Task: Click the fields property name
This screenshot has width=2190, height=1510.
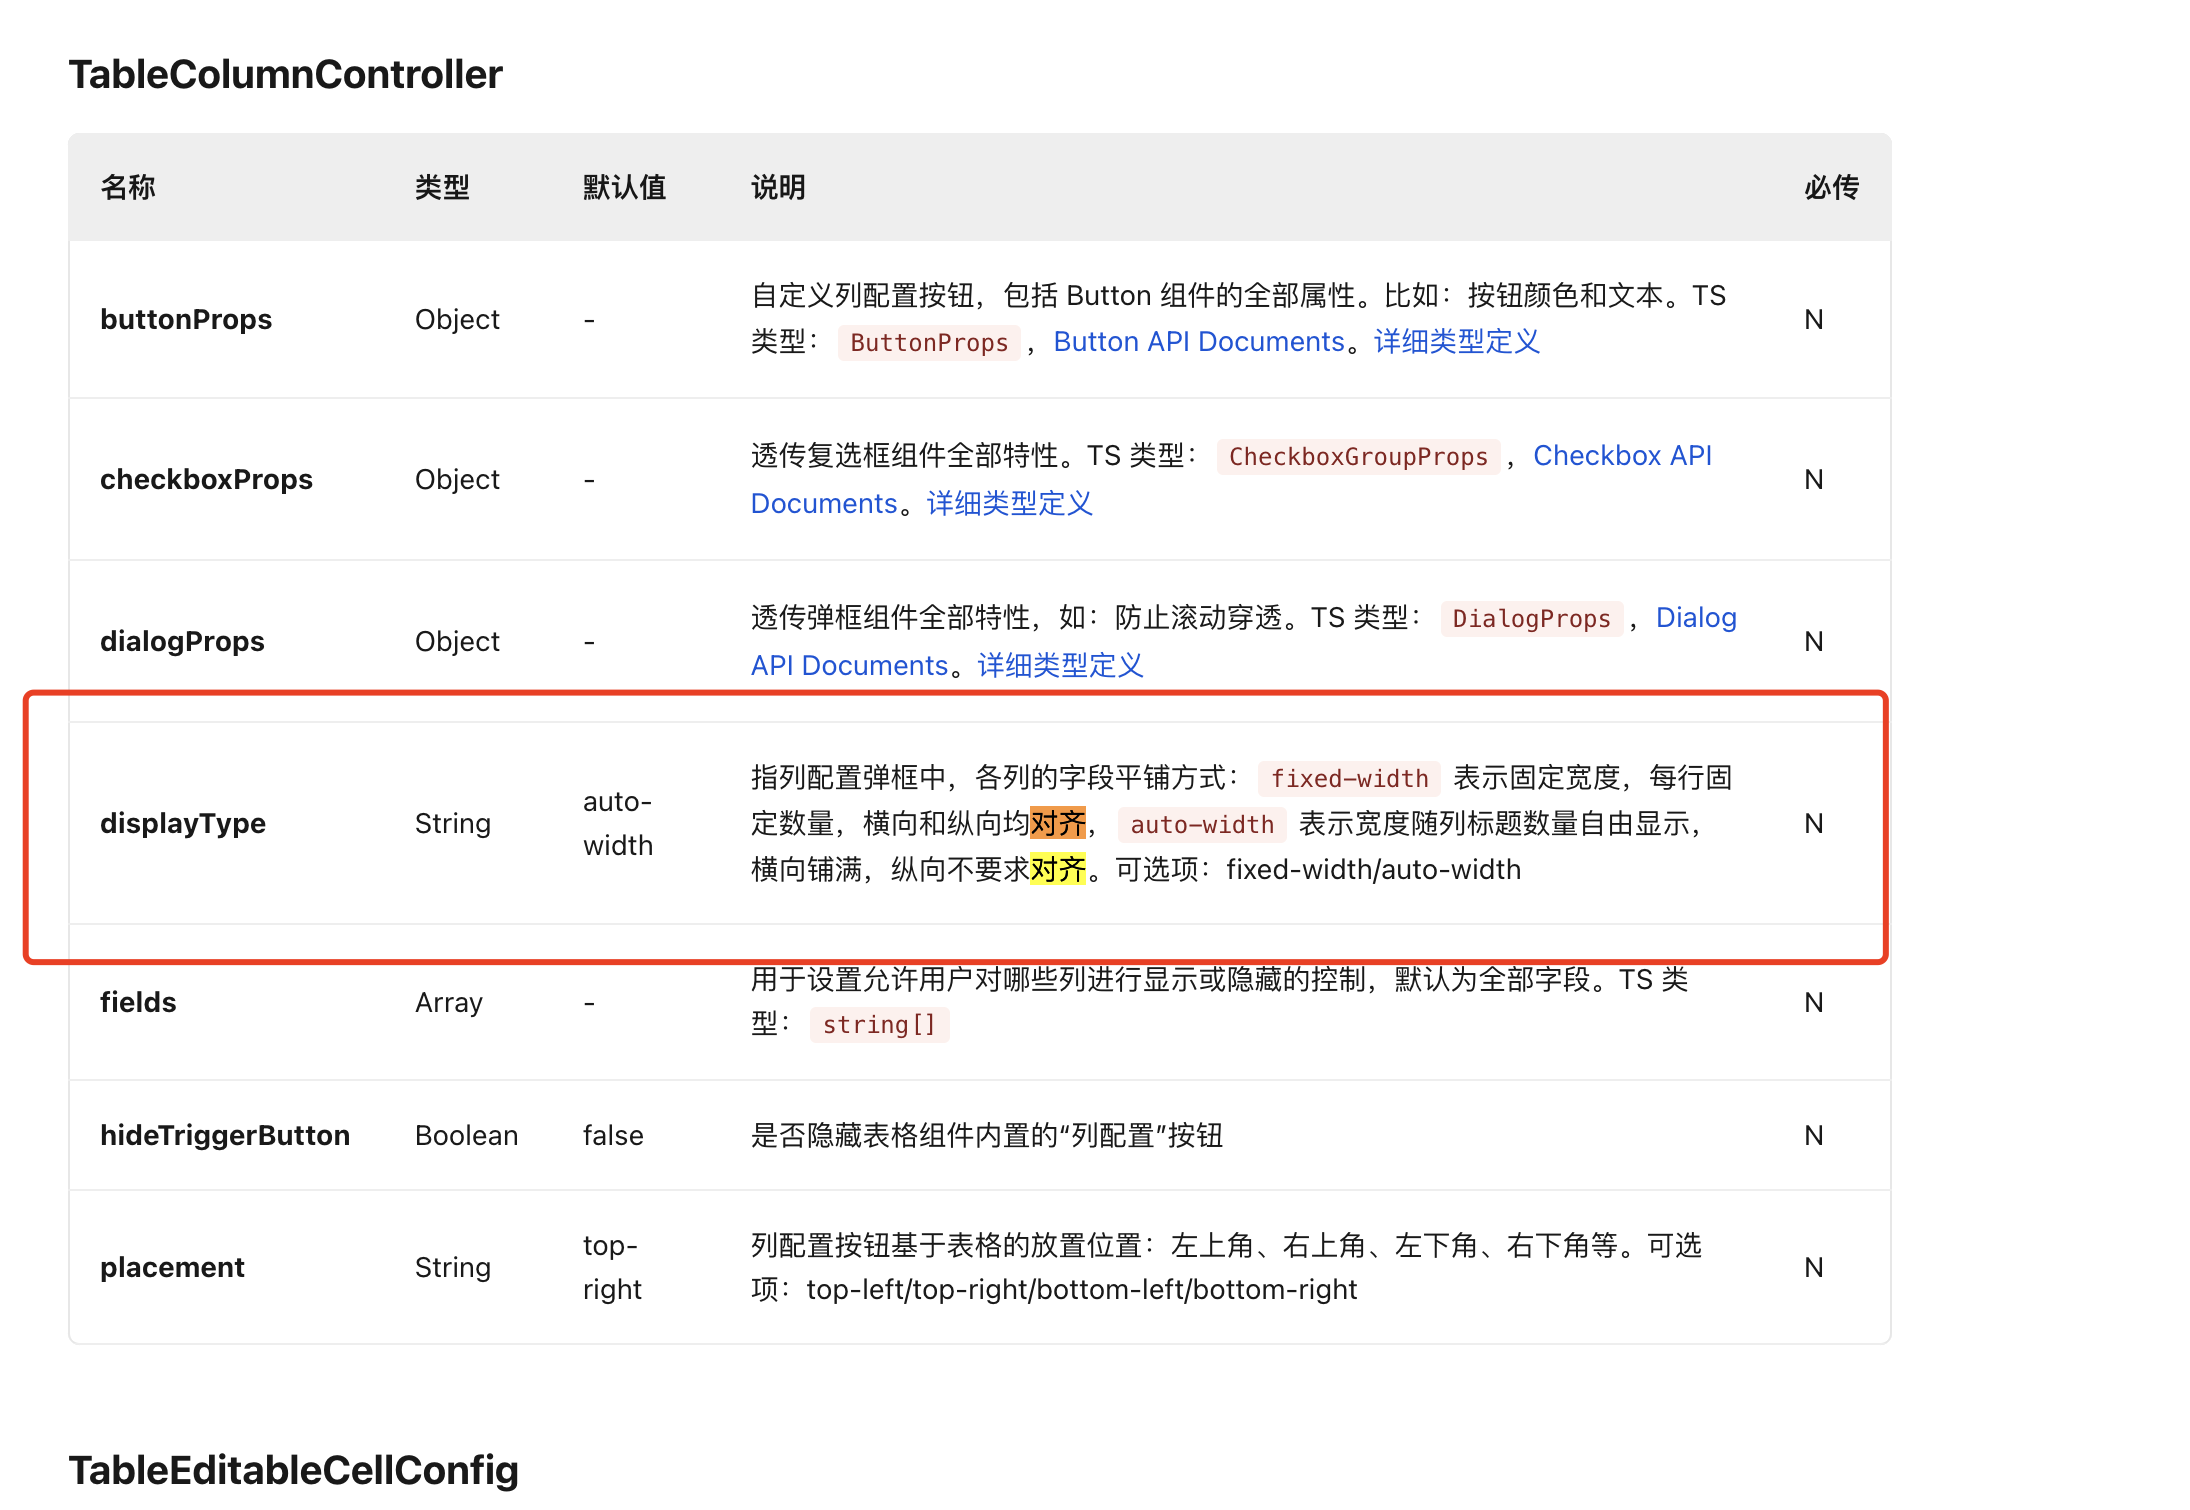Action: point(138,1002)
